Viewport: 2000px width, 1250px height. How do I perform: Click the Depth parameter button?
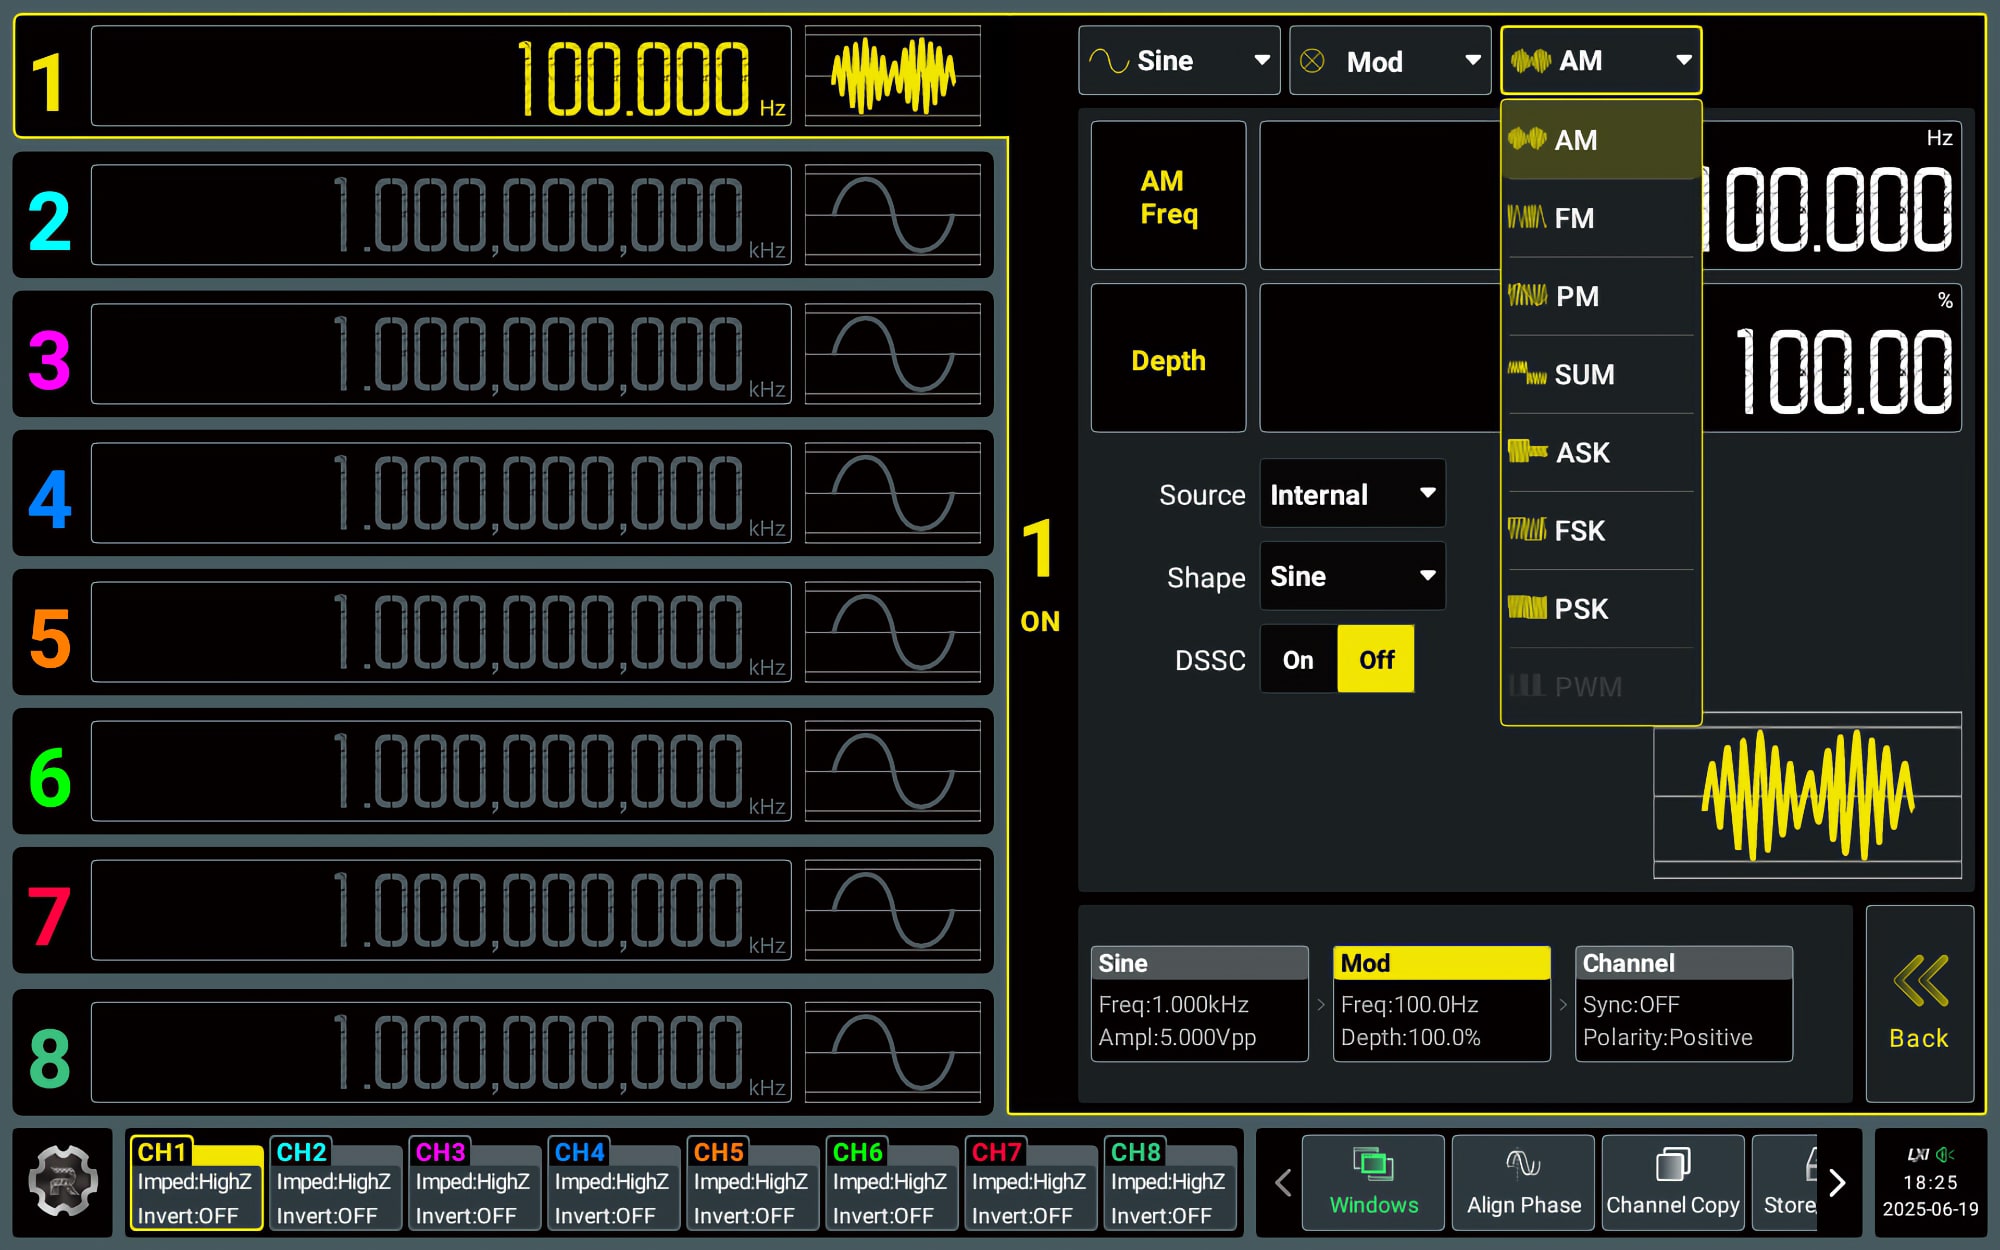(x=1168, y=359)
